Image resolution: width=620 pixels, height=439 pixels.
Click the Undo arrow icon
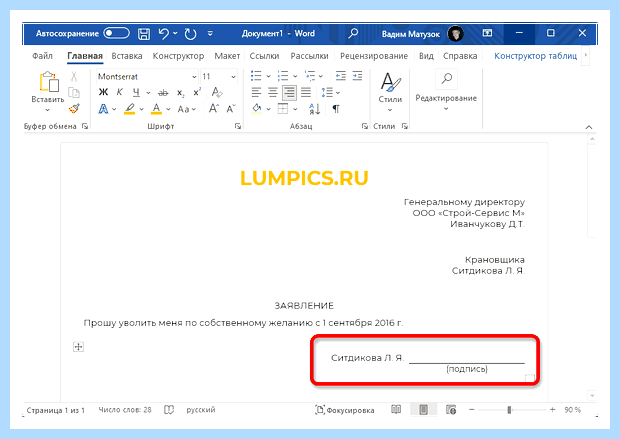tap(163, 34)
